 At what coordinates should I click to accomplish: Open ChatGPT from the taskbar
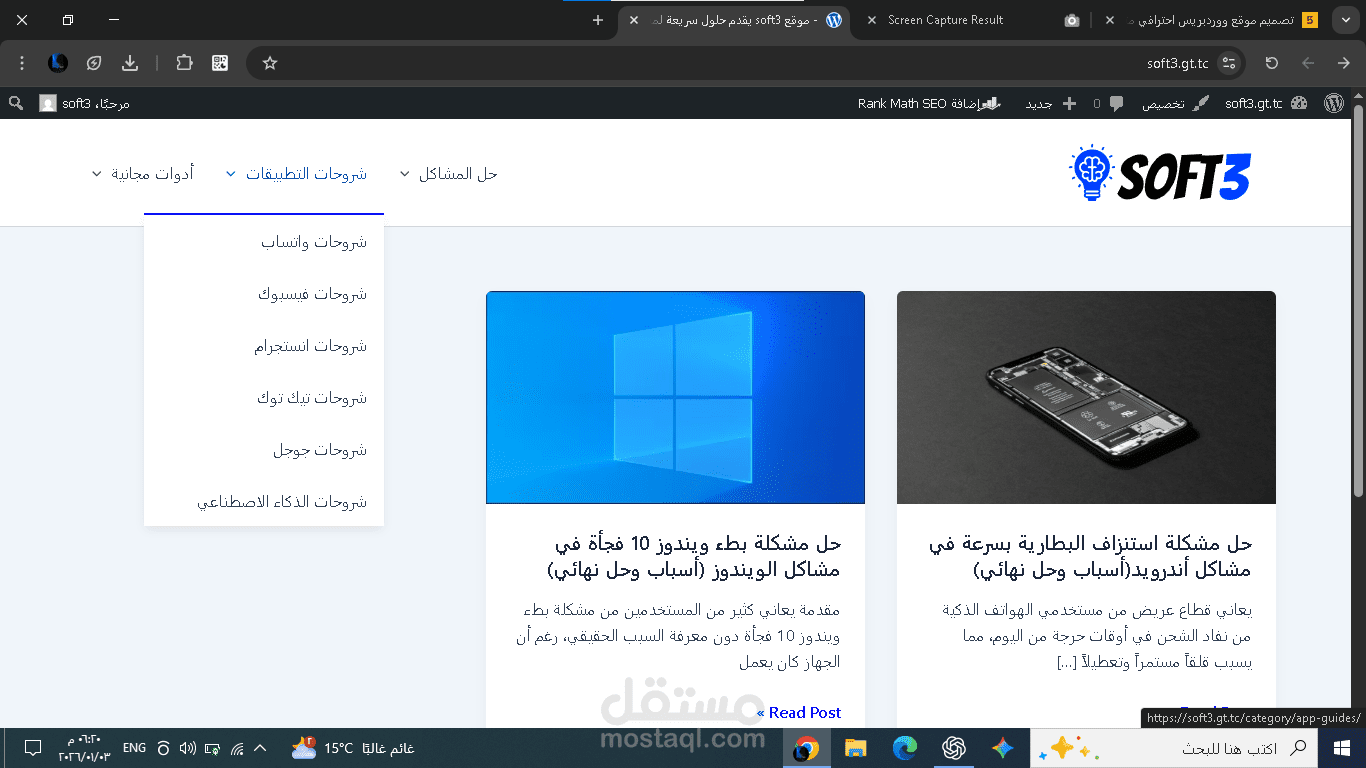pos(954,748)
